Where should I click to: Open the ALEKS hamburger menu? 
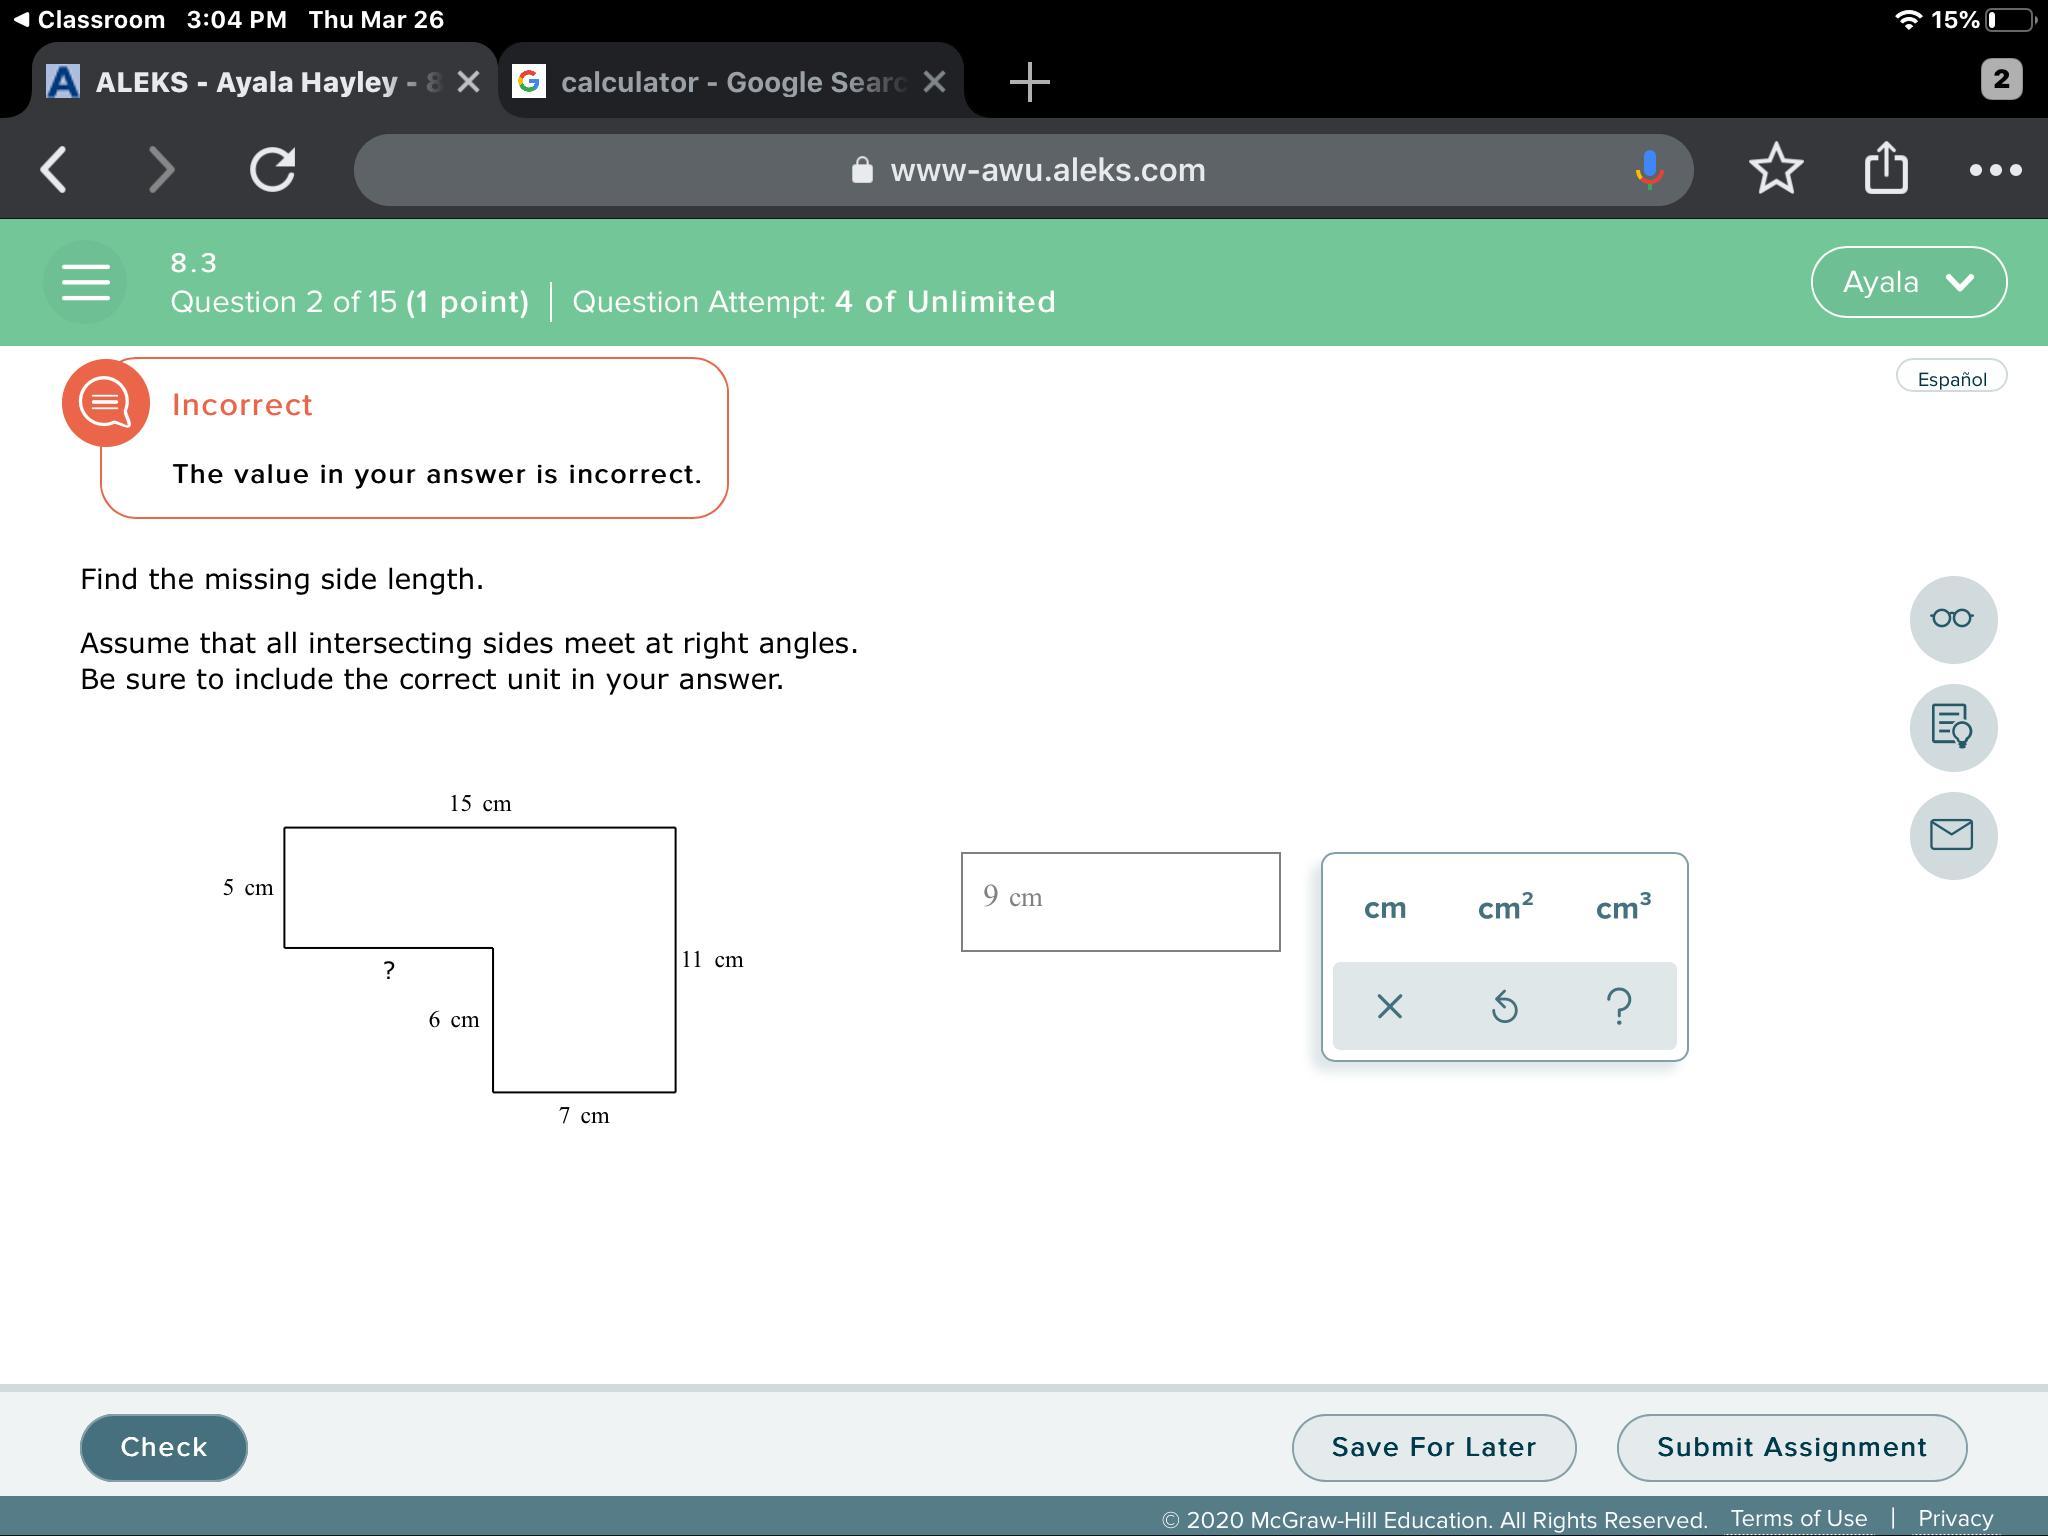pyautogui.click(x=86, y=282)
